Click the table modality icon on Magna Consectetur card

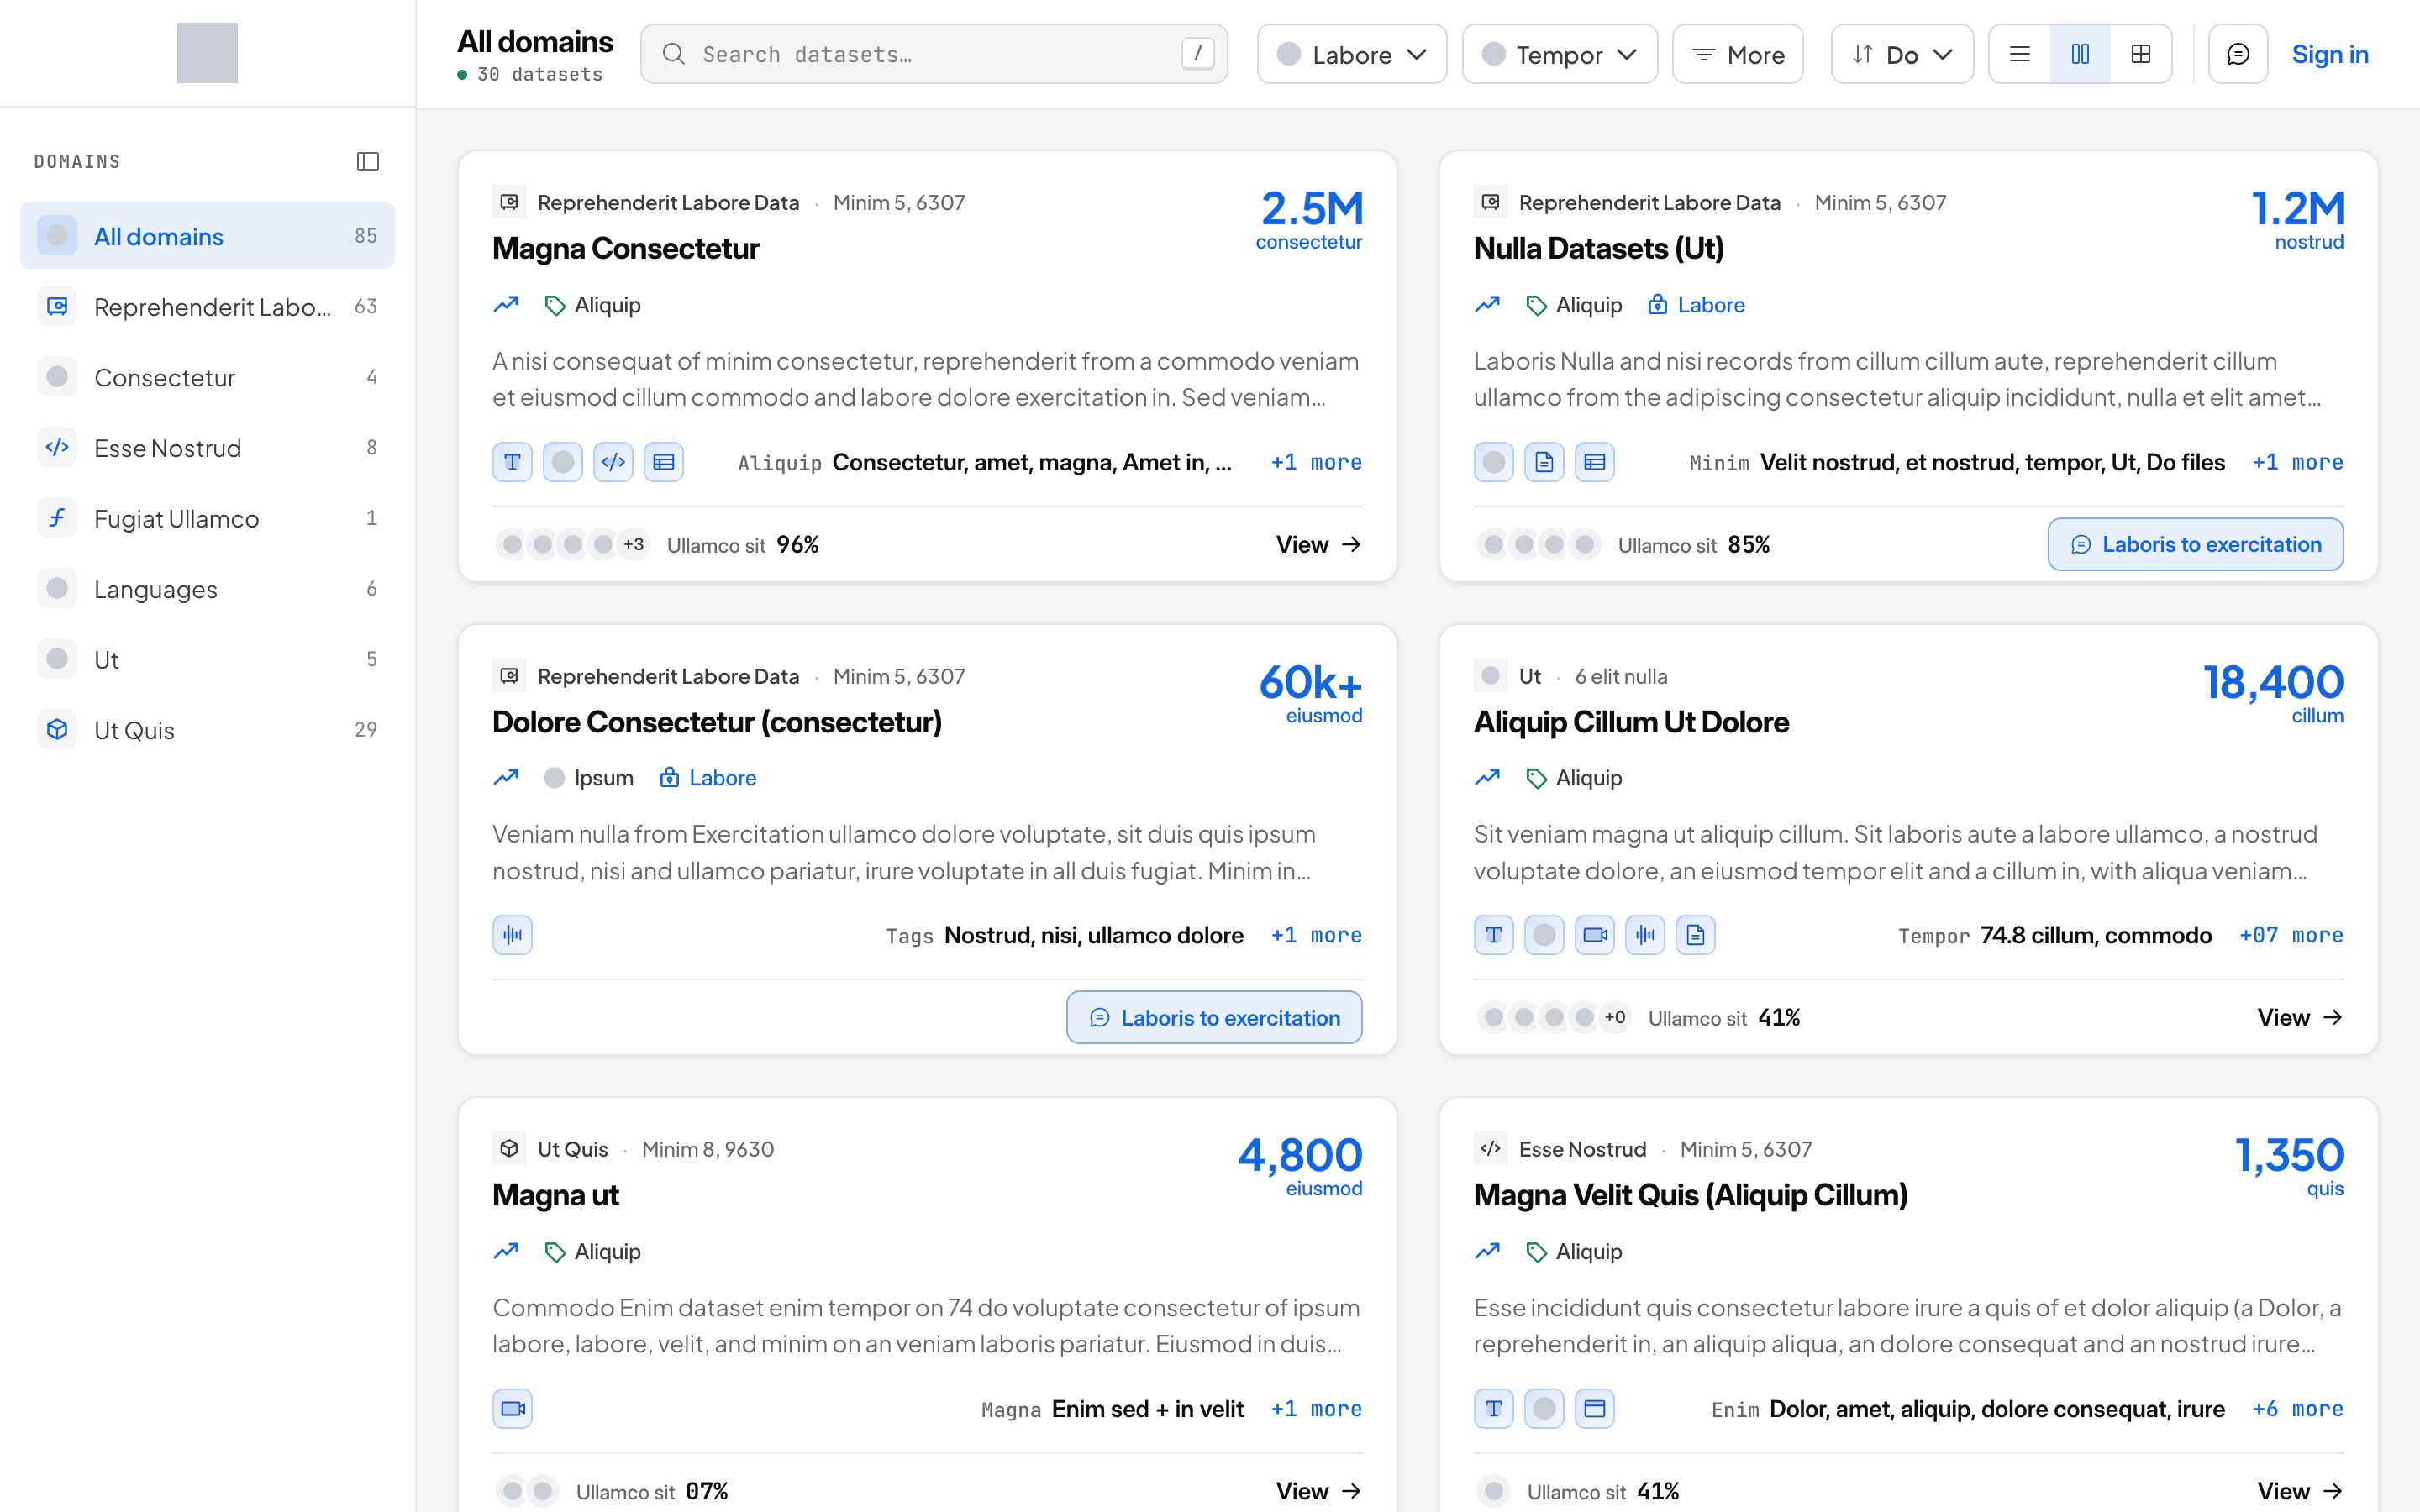point(664,462)
